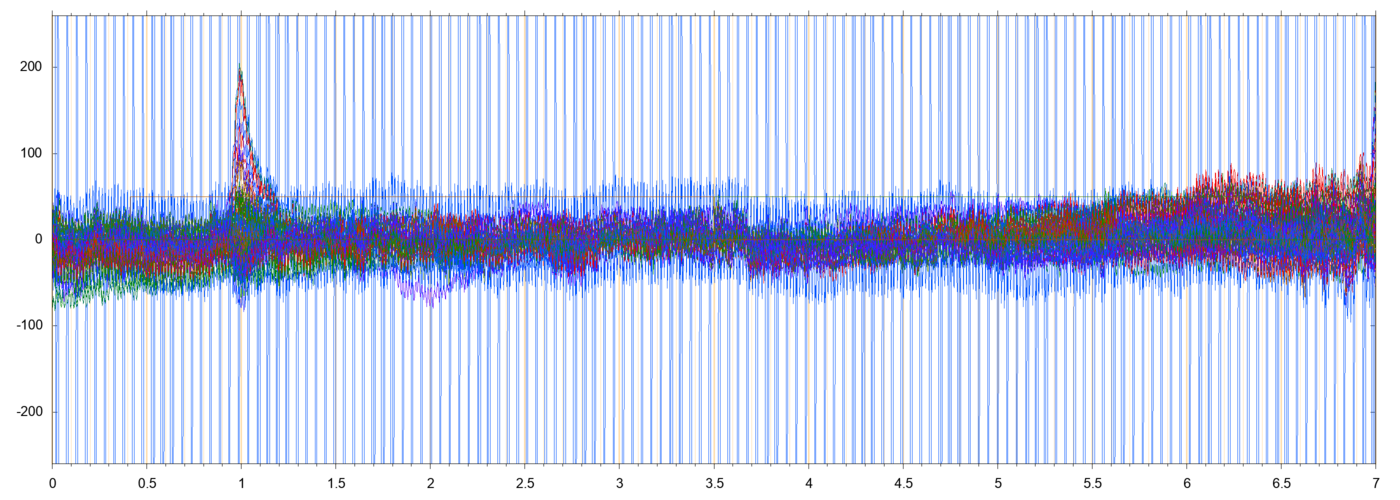Click the 4.5 tick label on the horizontal axis

point(903,482)
